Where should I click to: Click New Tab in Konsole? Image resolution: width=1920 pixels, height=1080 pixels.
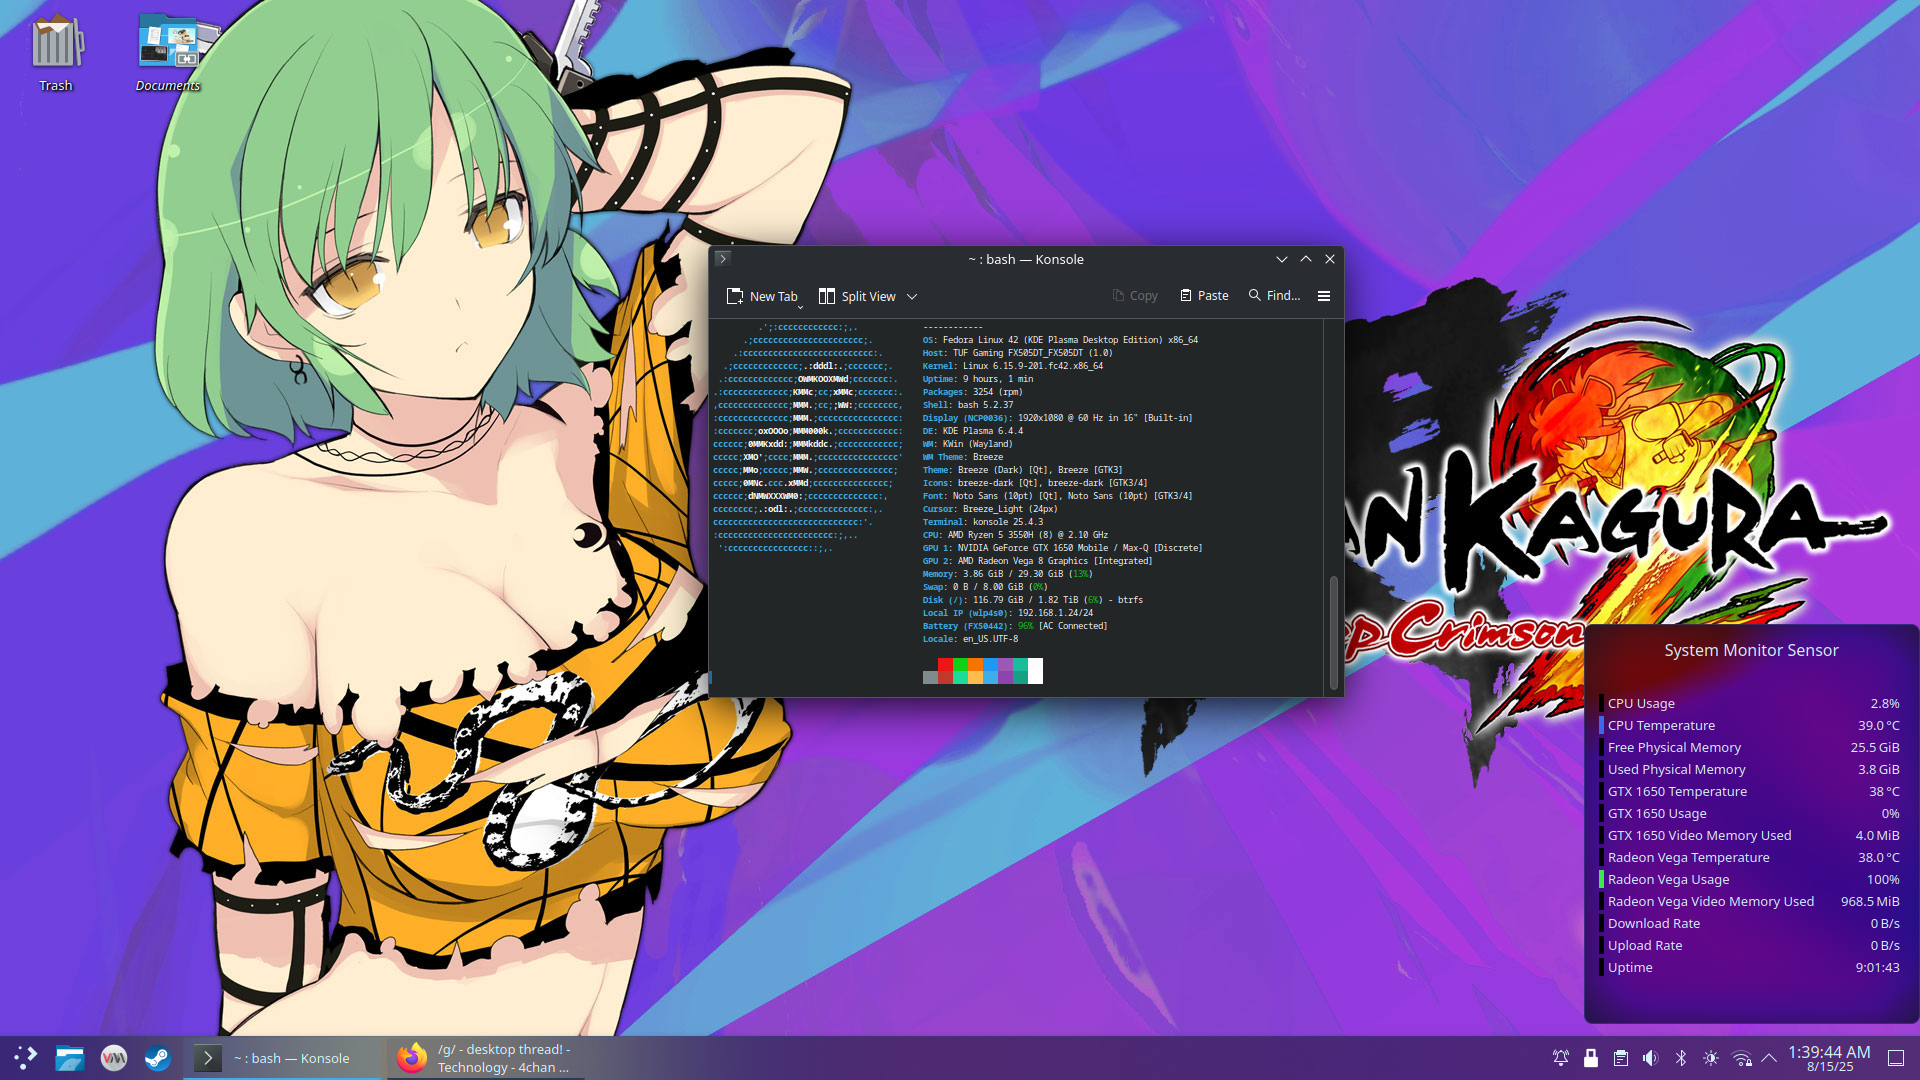tap(762, 296)
